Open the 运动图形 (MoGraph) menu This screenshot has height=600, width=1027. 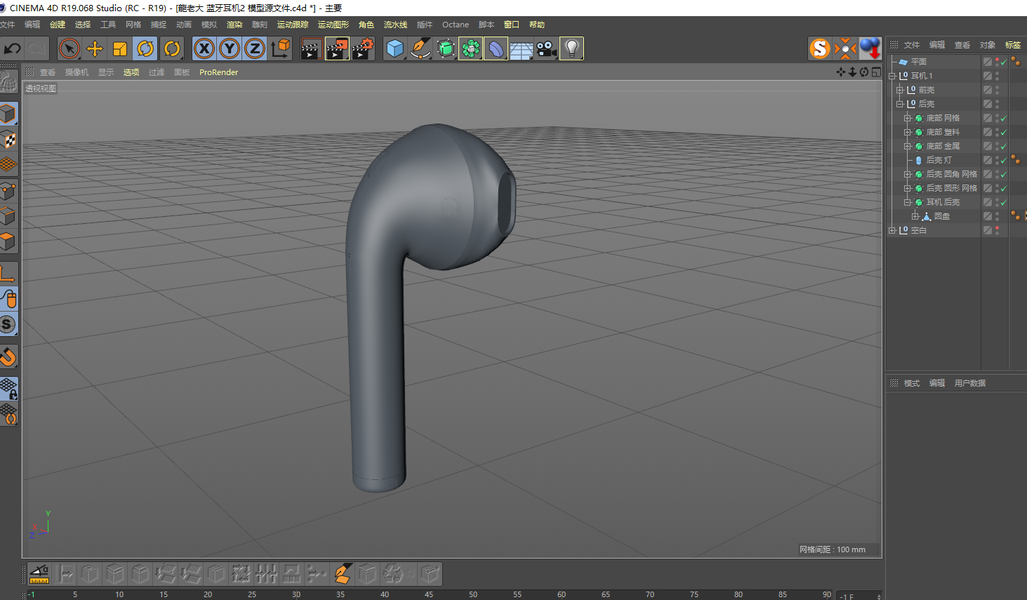coord(333,24)
